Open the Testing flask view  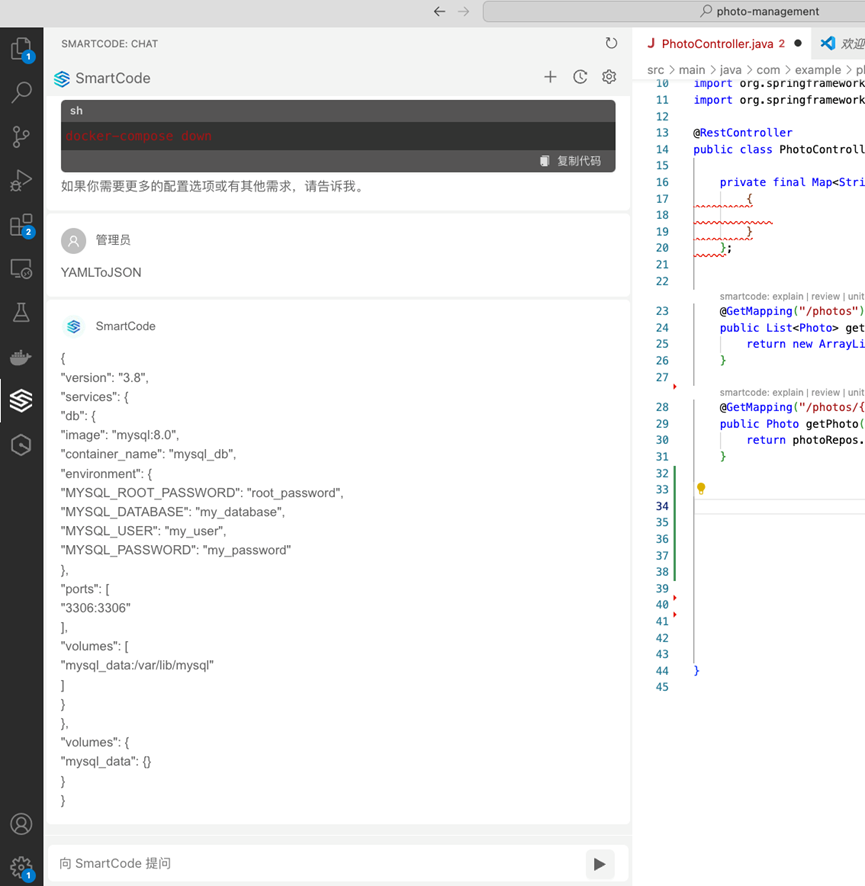point(21,312)
